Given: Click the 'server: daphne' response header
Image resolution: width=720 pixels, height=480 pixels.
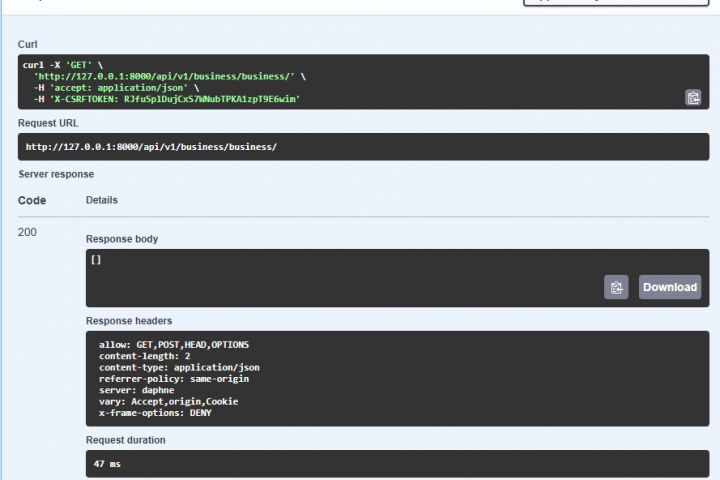Looking at the screenshot, I should tap(132, 390).
